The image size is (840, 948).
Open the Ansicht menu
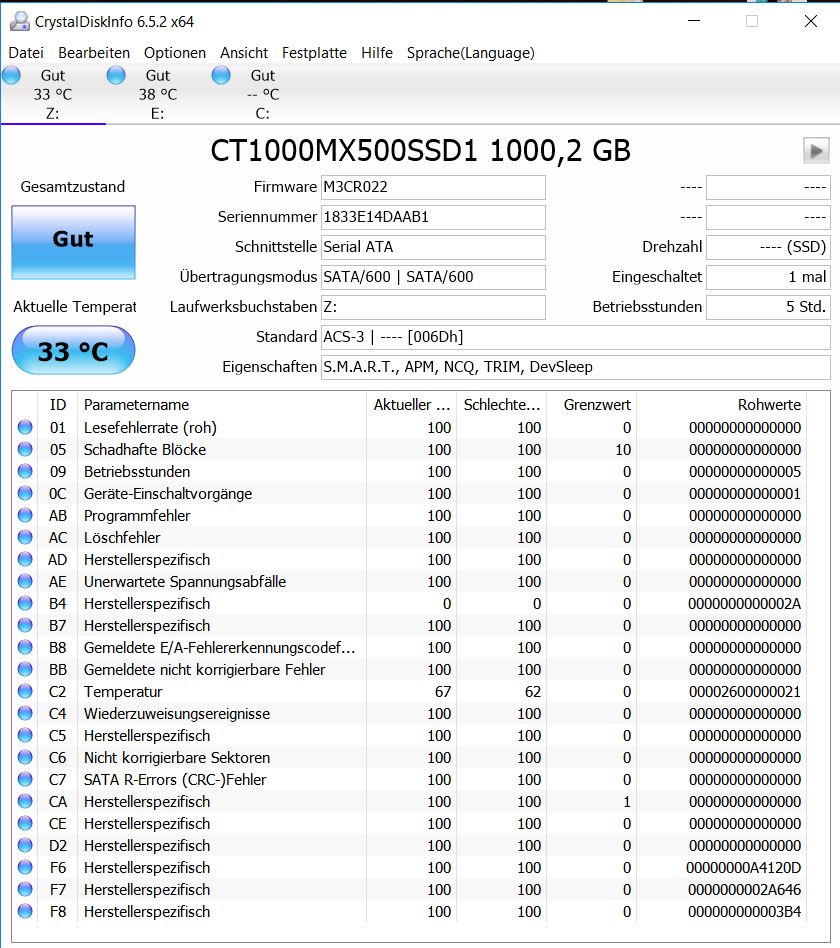pyautogui.click(x=244, y=53)
